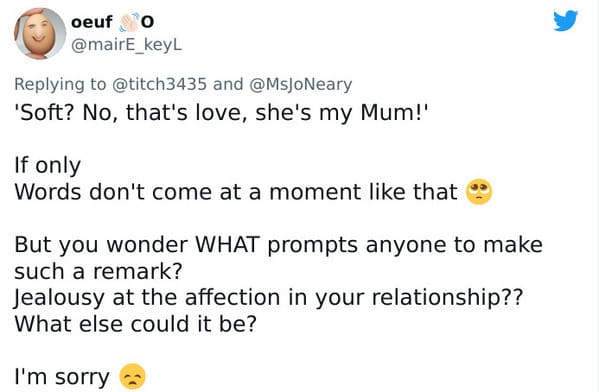
Task: Click the oeuf display name
Action: point(92,22)
